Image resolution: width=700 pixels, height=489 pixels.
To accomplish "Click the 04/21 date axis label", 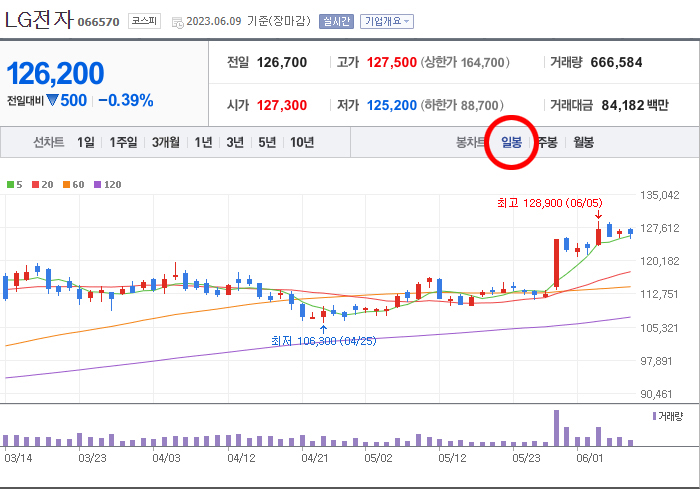I will point(315,458).
